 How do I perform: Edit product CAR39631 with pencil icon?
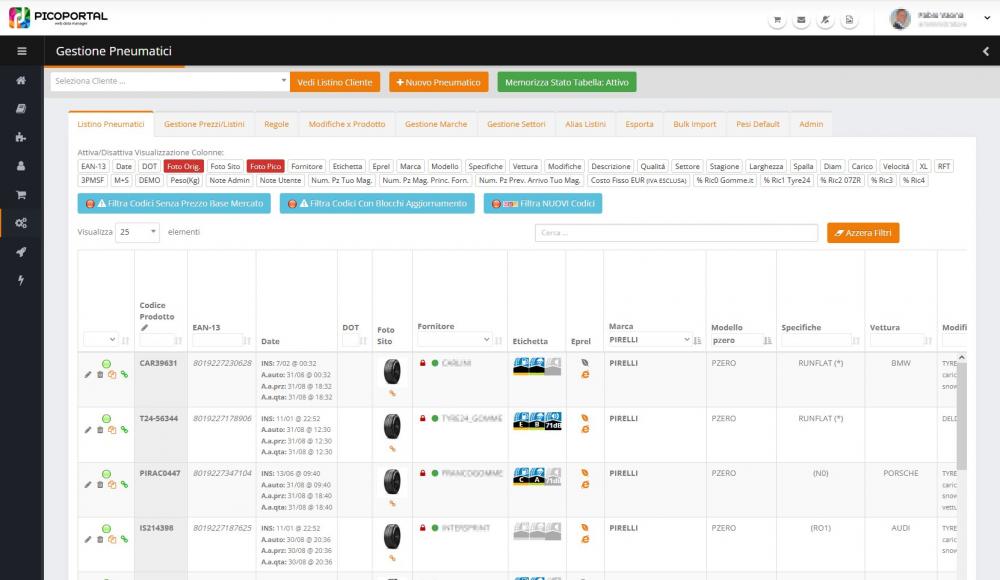point(88,375)
